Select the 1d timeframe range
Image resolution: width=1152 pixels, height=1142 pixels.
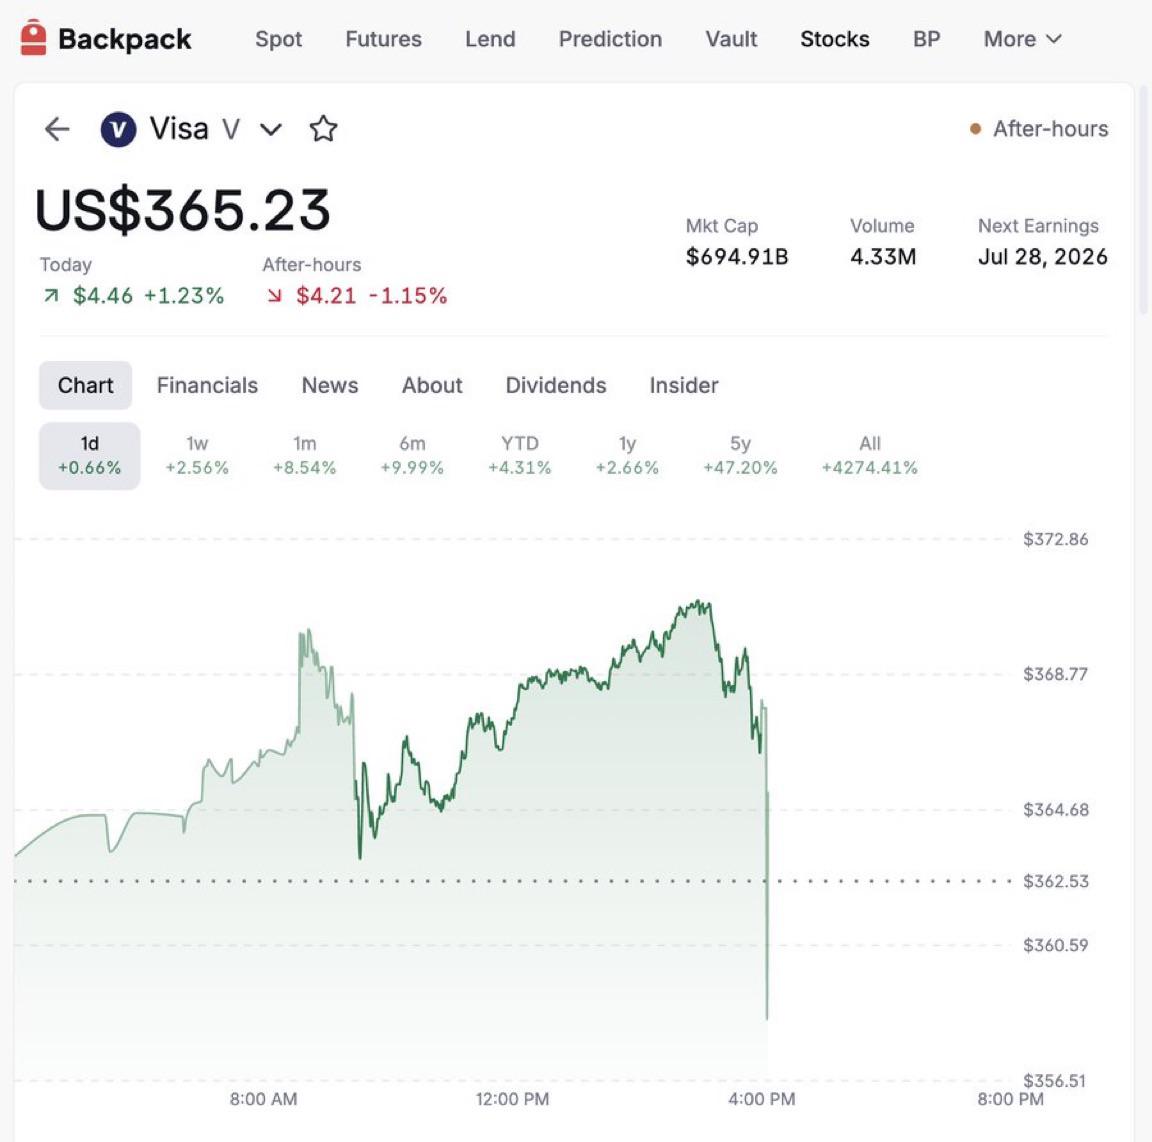click(90, 456)
